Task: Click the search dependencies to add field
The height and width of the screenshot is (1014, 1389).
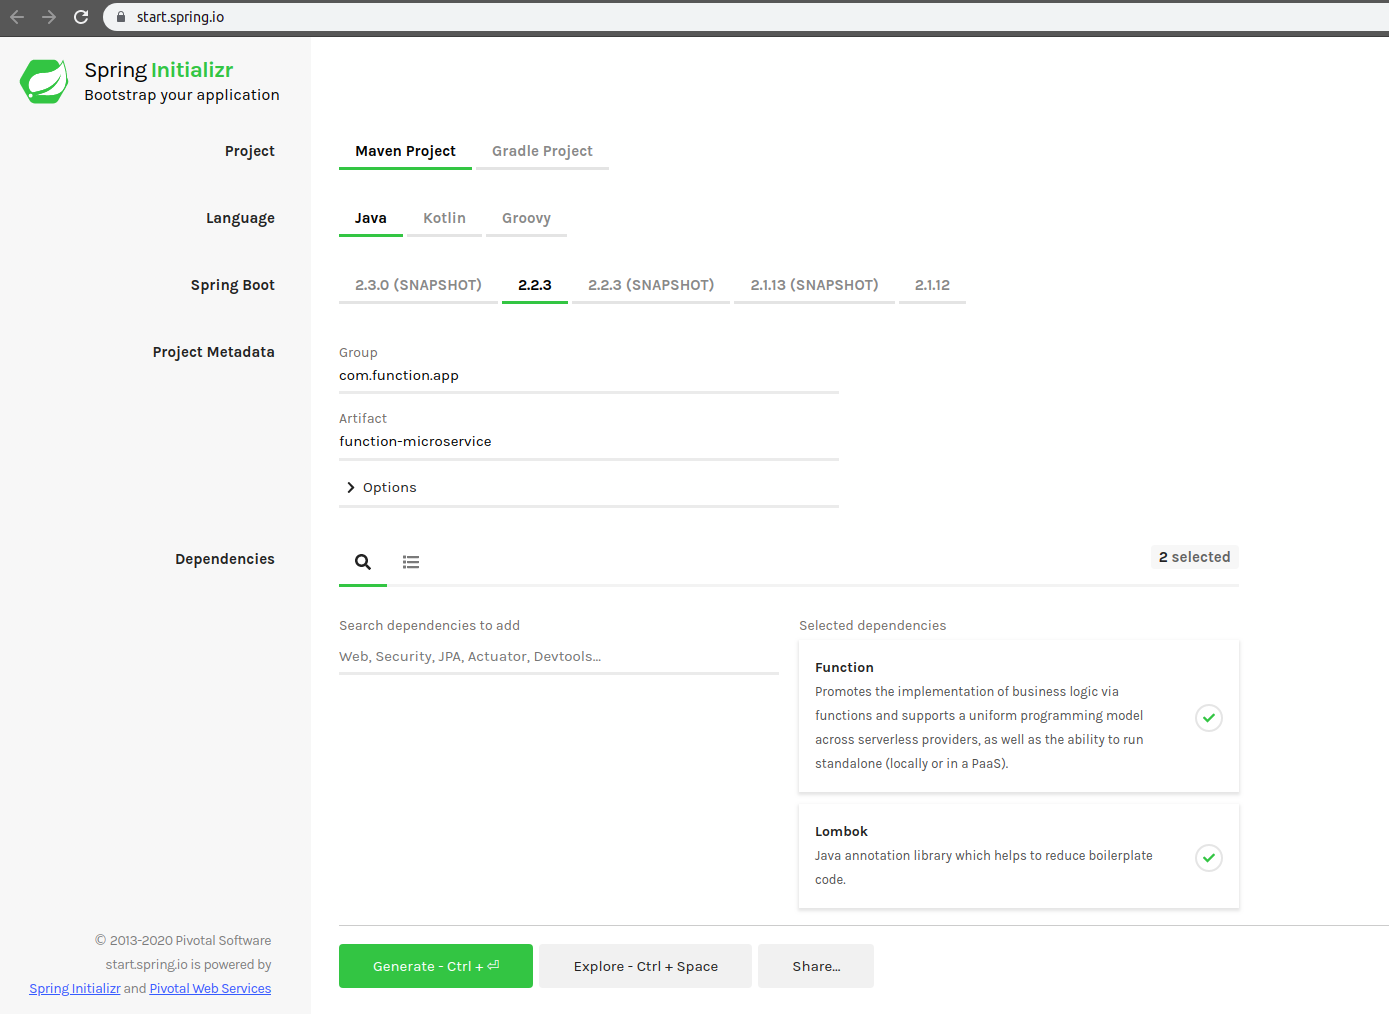Action: [x=558, y=656]
